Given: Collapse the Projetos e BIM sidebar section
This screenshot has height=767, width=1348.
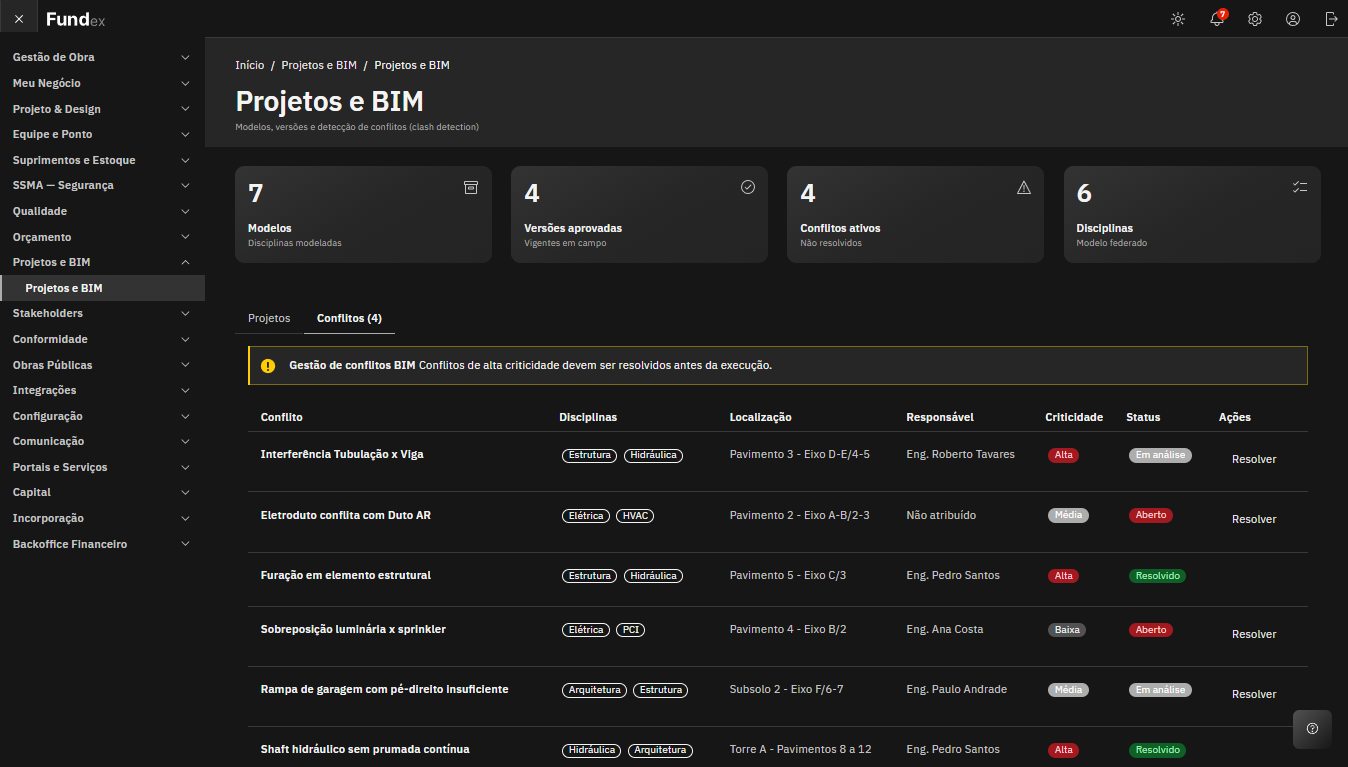Looking at the screenshot, I should pos(102,262).
